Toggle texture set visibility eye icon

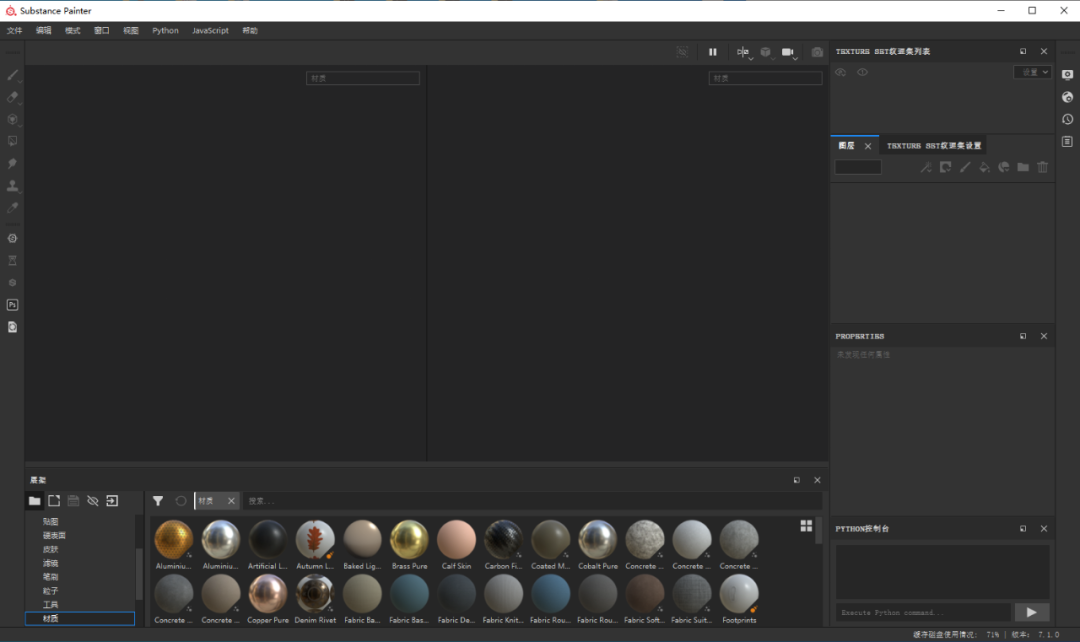[840, 72]
